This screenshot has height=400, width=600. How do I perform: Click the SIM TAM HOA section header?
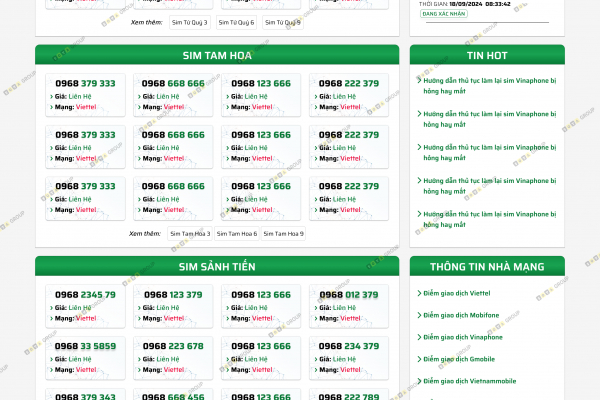click(x=217, y=55)
